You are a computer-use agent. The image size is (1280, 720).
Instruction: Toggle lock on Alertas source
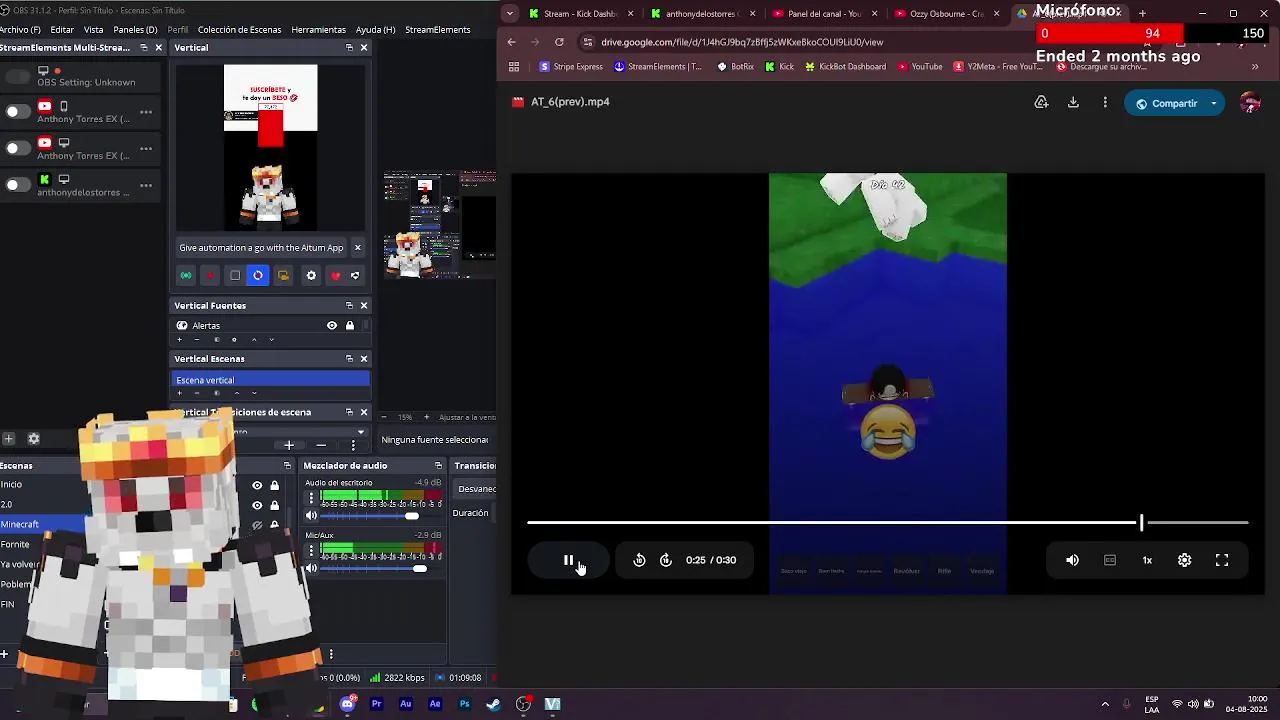coord(350,326)
